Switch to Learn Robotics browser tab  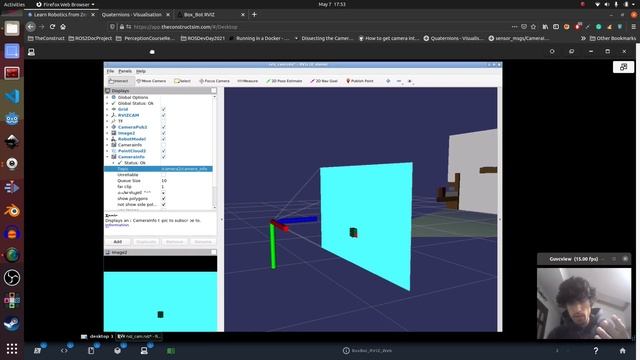[x=60, y=14]
